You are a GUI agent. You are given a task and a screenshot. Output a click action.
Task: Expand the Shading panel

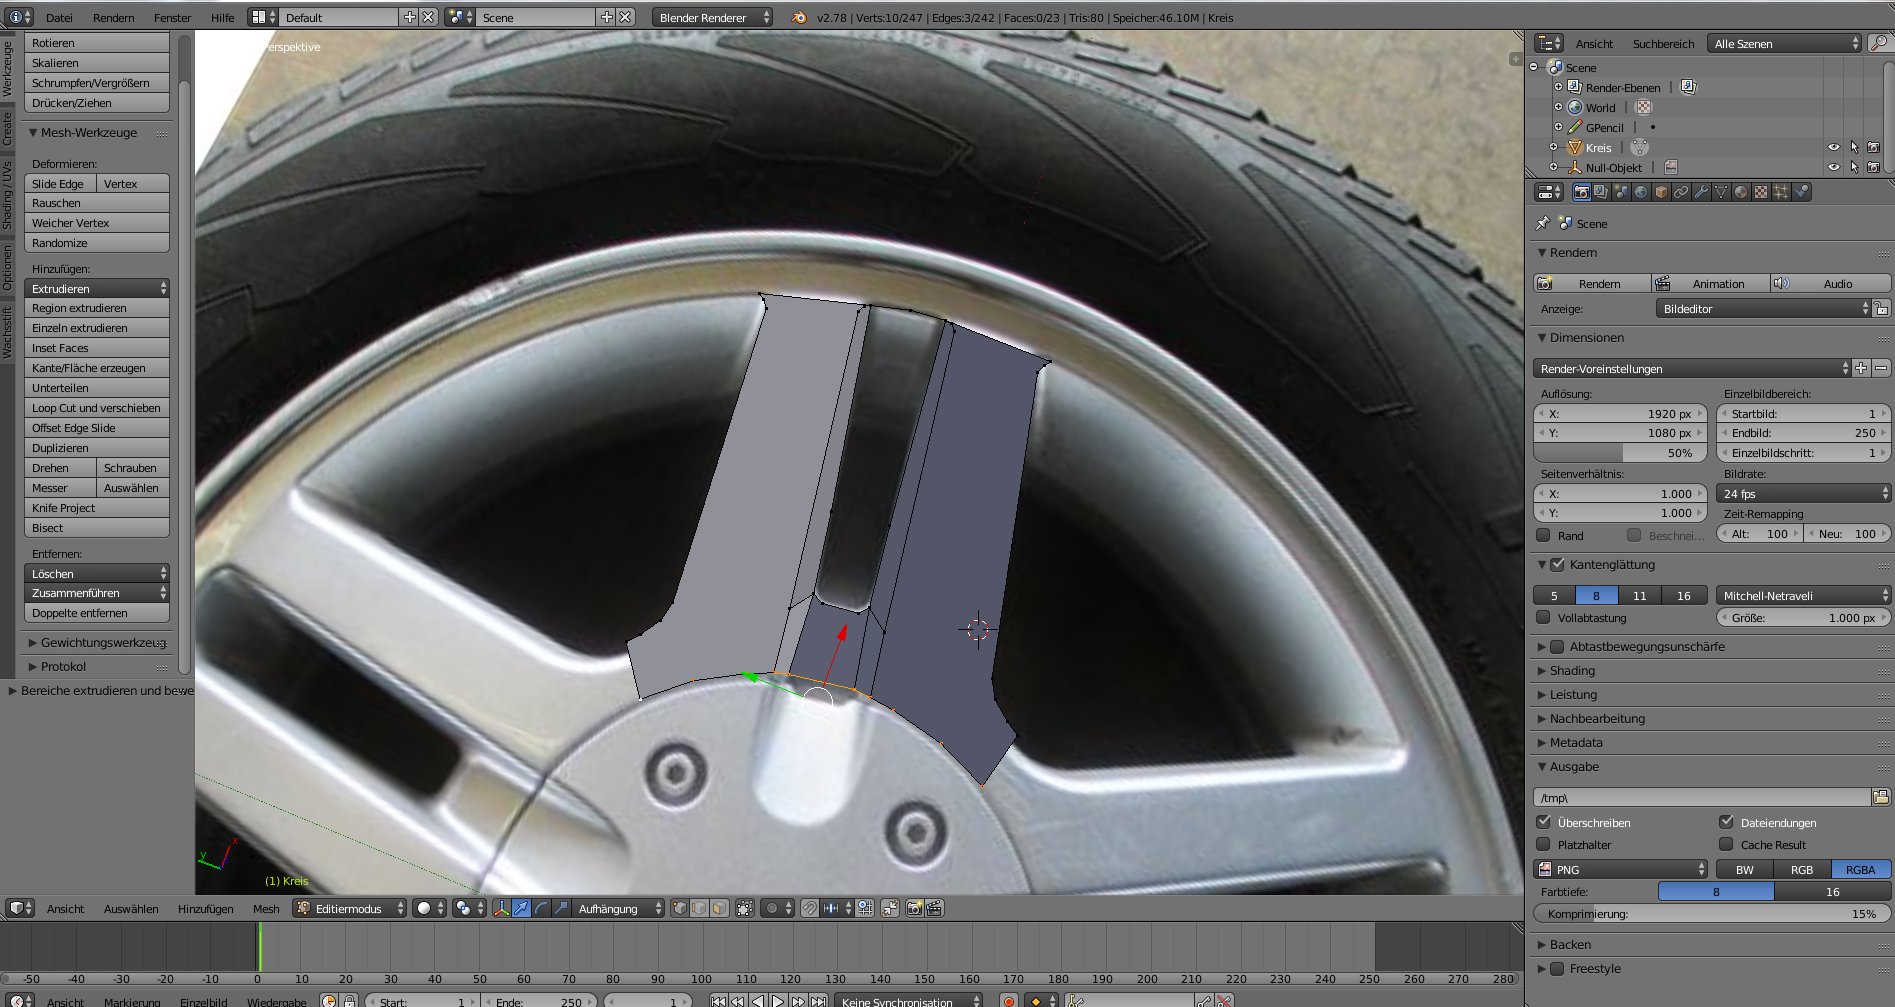(x=1571, y=670)
